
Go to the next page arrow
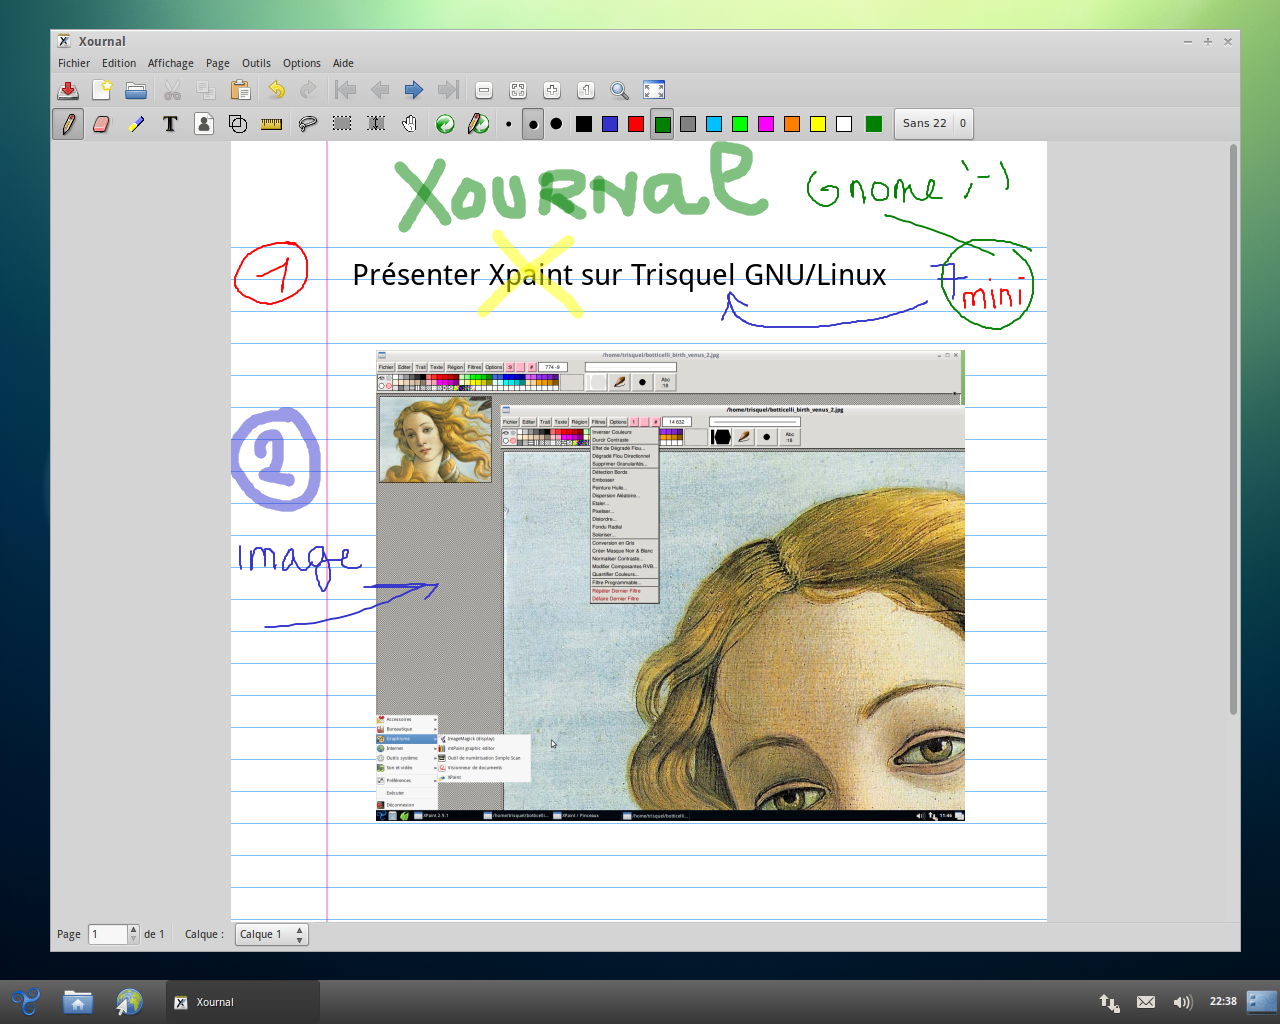coord(414,90)
